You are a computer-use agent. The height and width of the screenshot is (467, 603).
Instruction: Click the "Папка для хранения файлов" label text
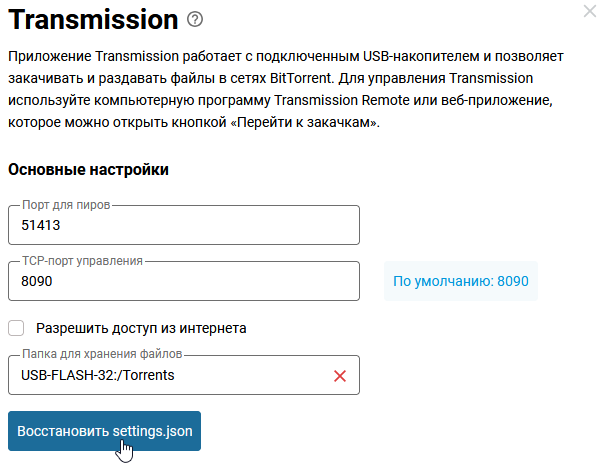coord(101,355)
